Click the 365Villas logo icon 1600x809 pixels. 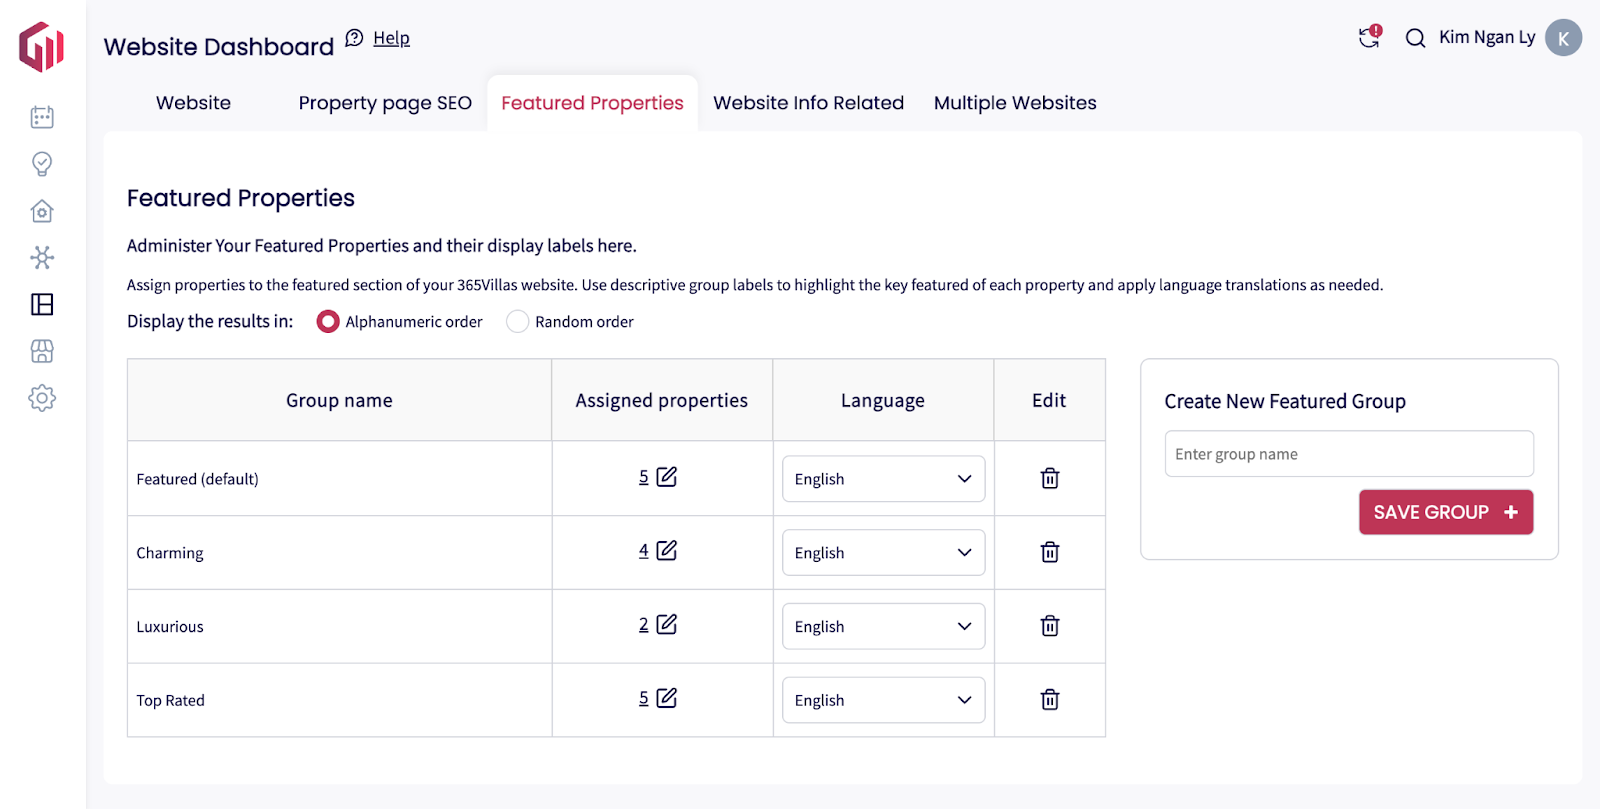[x=41, y=47]
